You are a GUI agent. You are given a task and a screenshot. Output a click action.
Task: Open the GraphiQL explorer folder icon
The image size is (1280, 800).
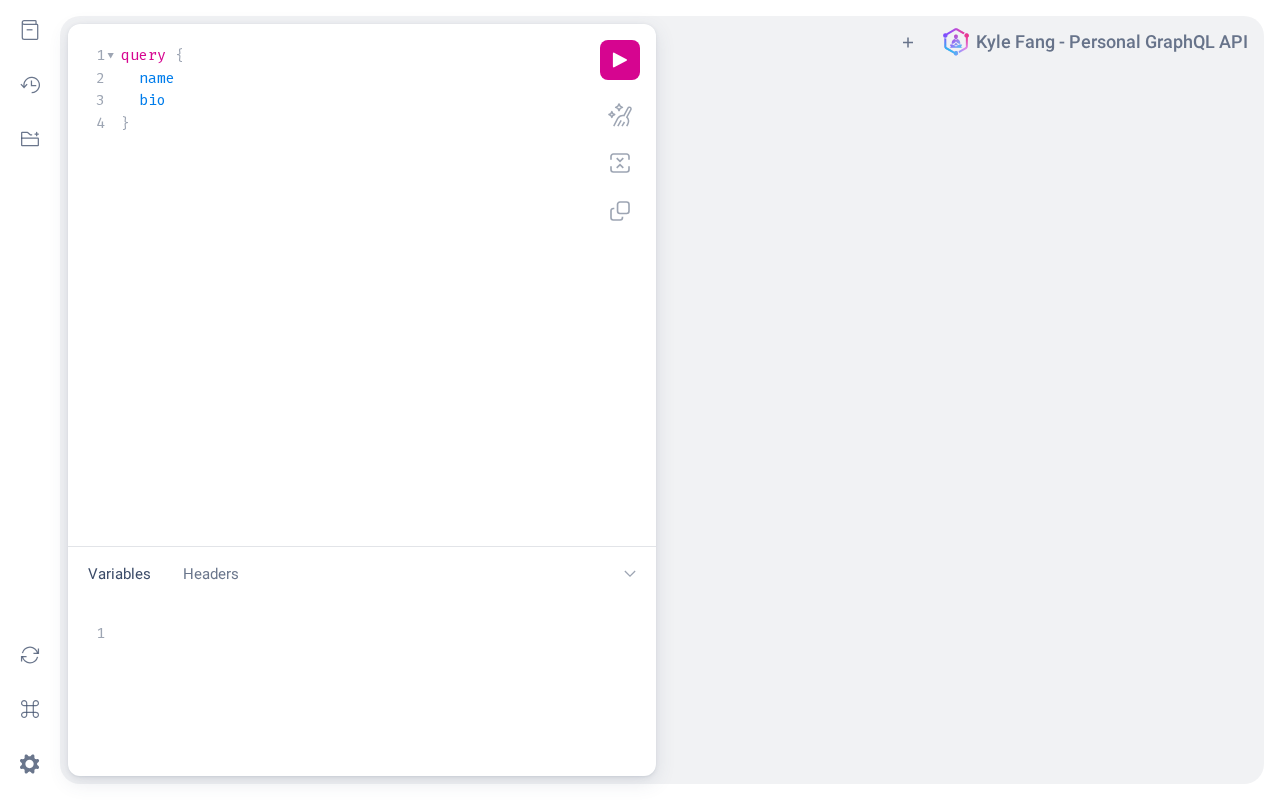point(30,138)
